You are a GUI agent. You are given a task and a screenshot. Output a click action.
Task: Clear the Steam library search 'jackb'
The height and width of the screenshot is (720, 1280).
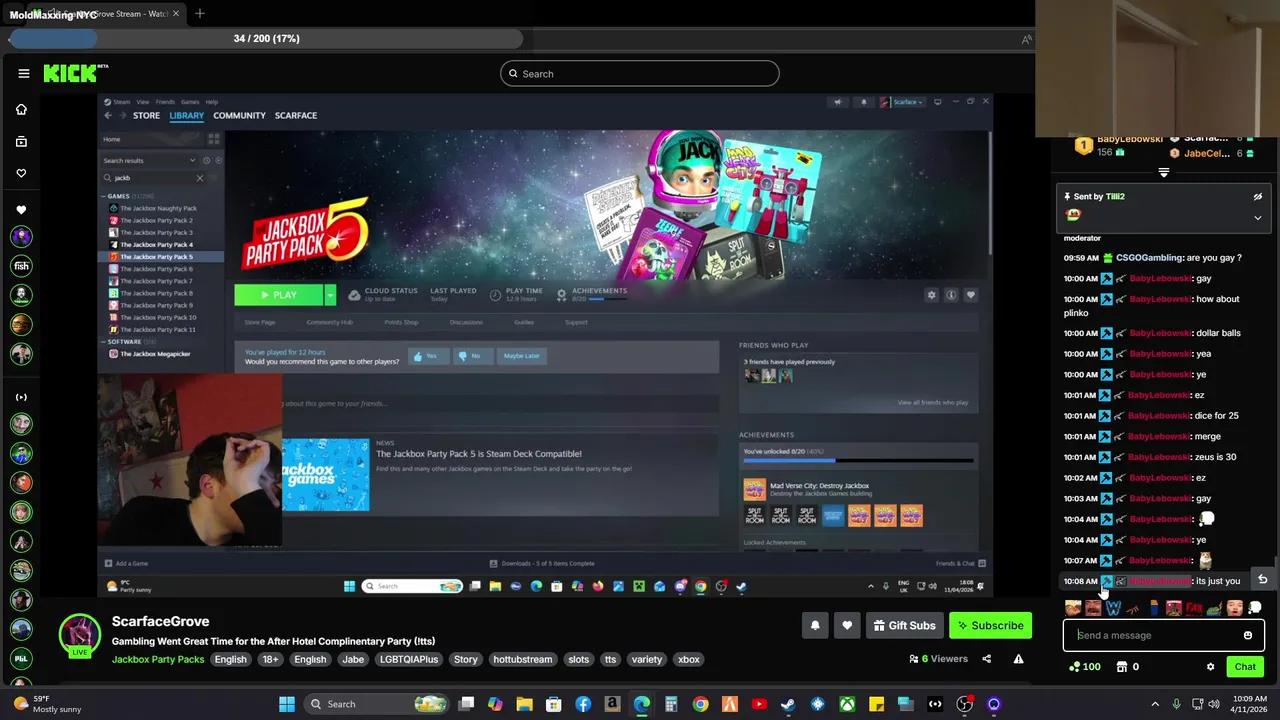[x=199, y=178]
